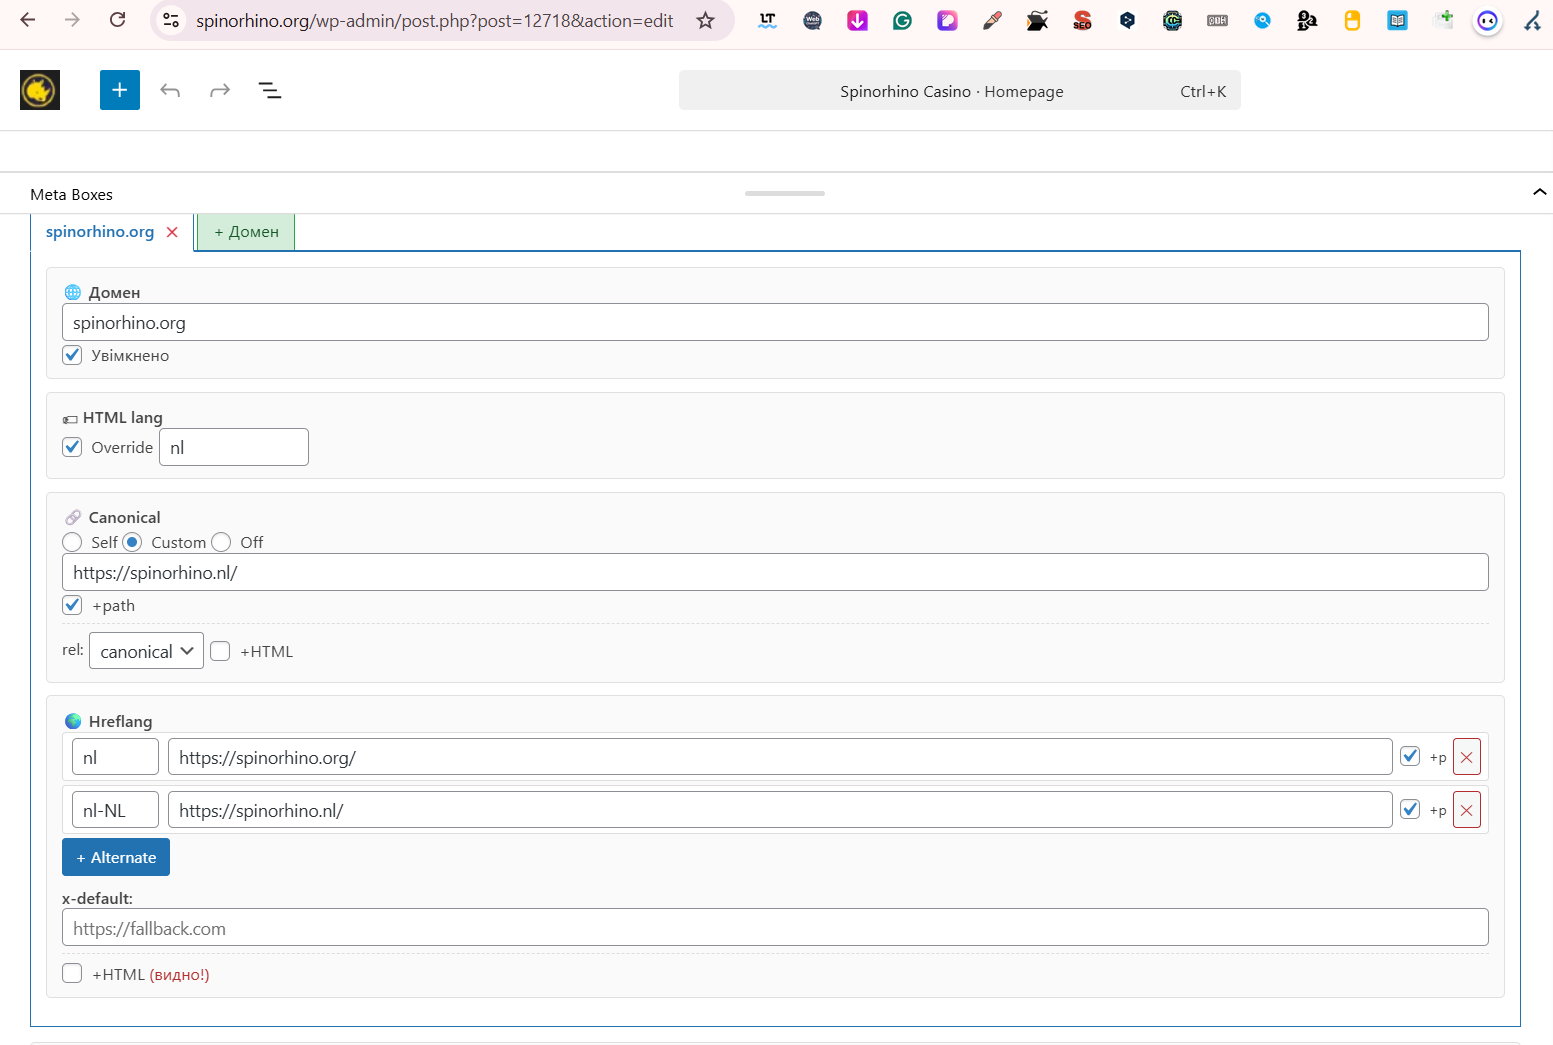Close the spinorhino.org domain tab
This screenshot has height=1045, width=1553.
coord(172,232)
